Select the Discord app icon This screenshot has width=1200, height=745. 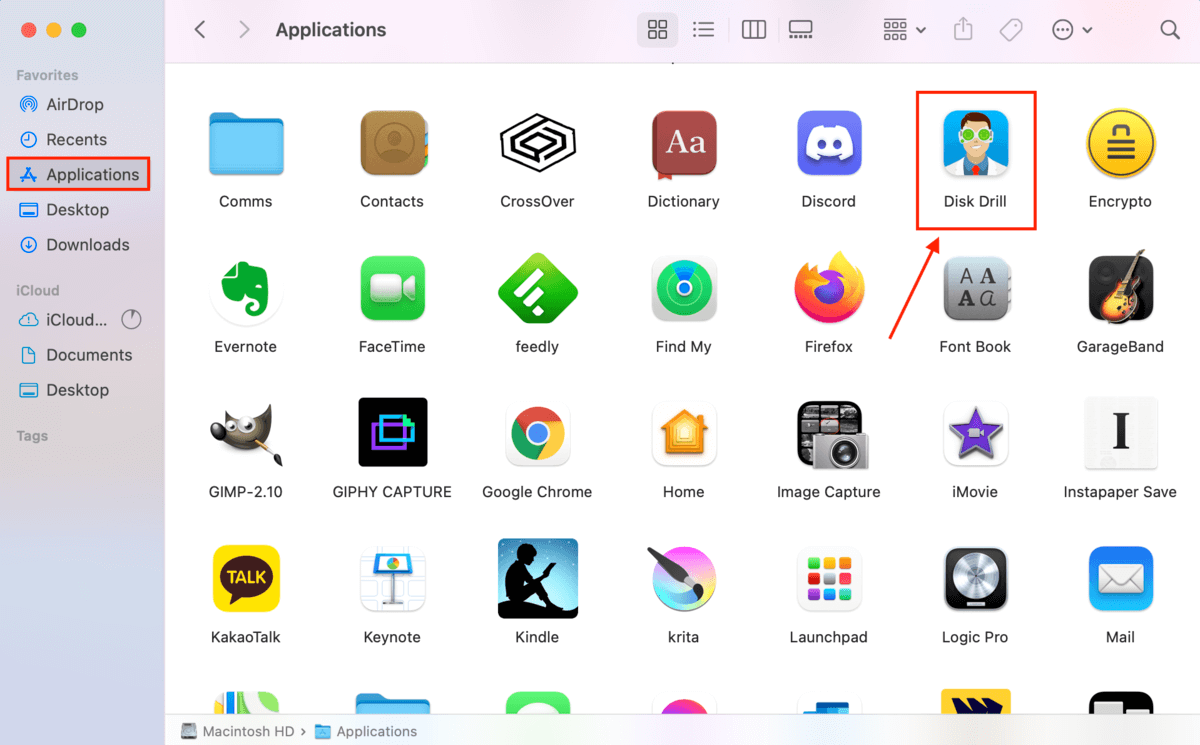point(829,143)
